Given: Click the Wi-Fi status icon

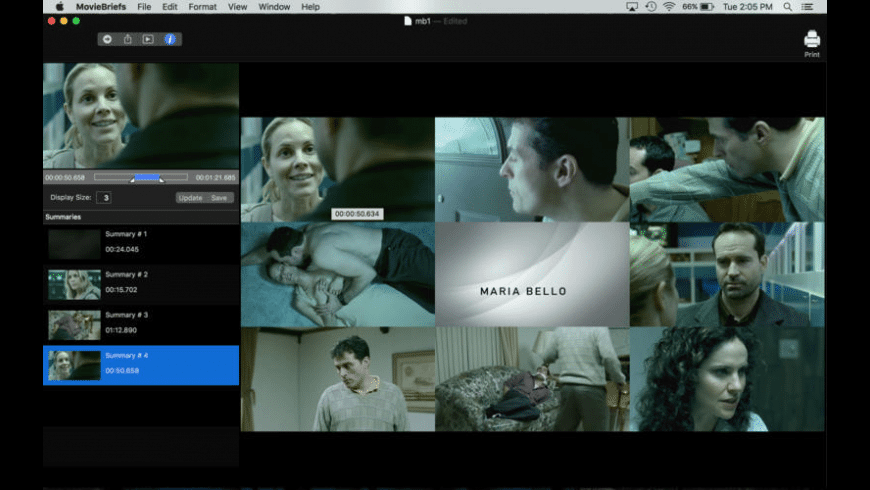Looking at the screenshot, I should 669,7.
